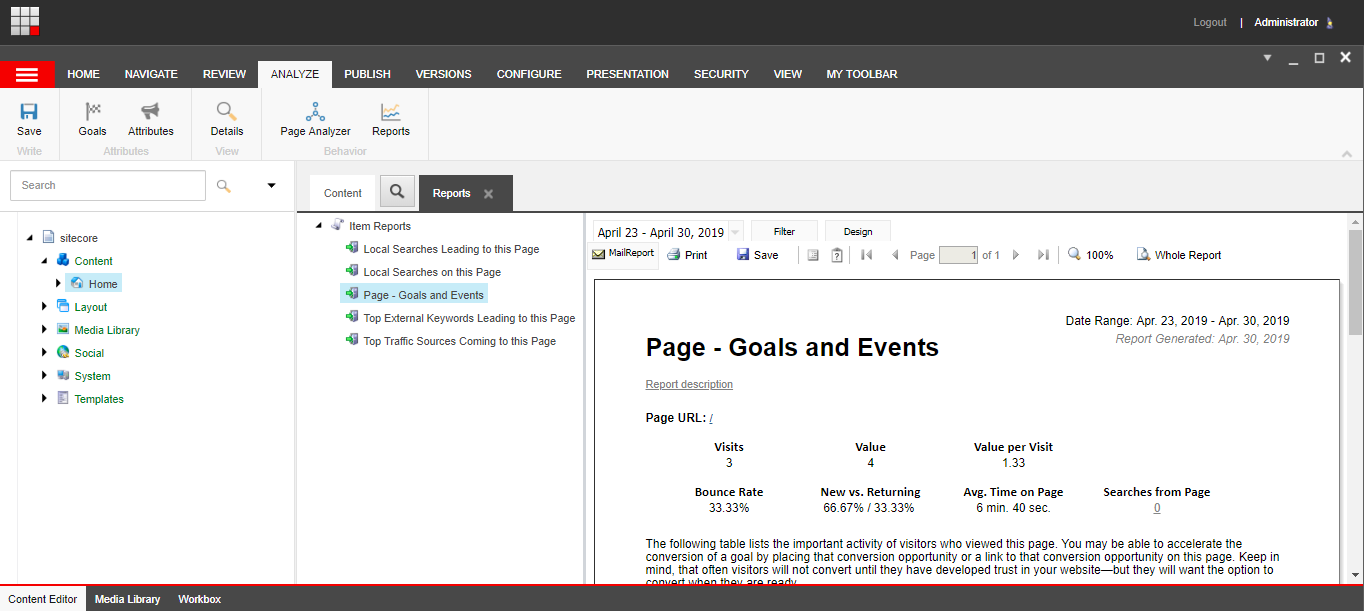Open Details magnifier in View group

coord(227,112)
